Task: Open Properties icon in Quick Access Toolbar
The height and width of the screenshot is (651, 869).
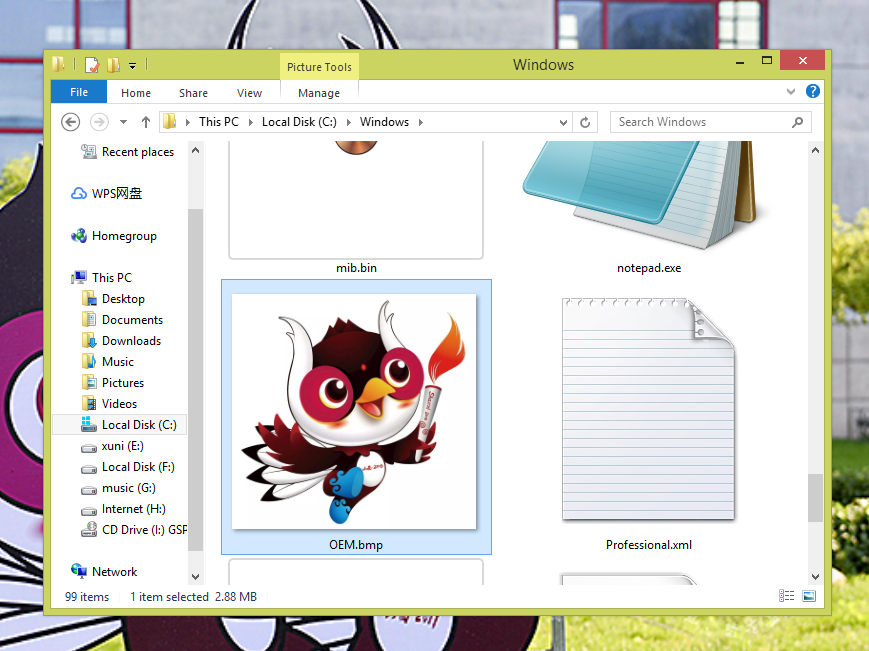Action: click(x=90, y=64)
